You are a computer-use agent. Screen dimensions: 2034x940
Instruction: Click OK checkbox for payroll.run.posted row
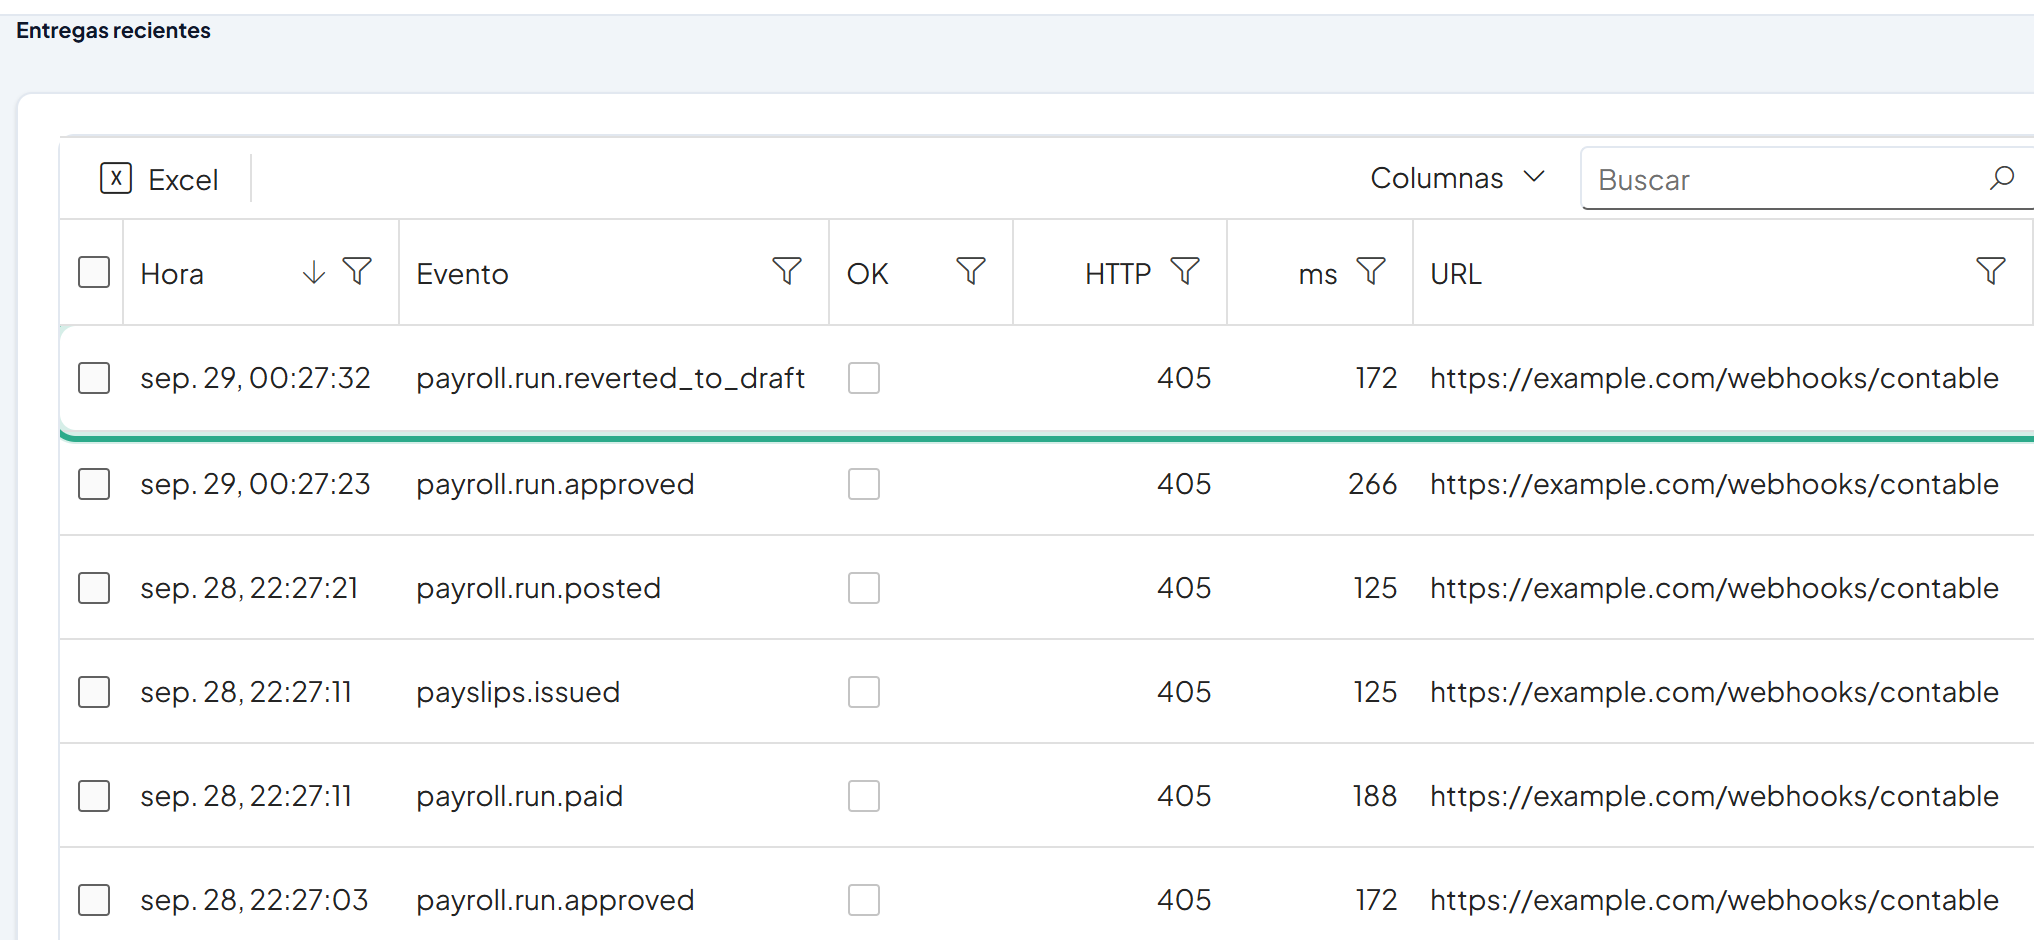click(x=864, y=588)
